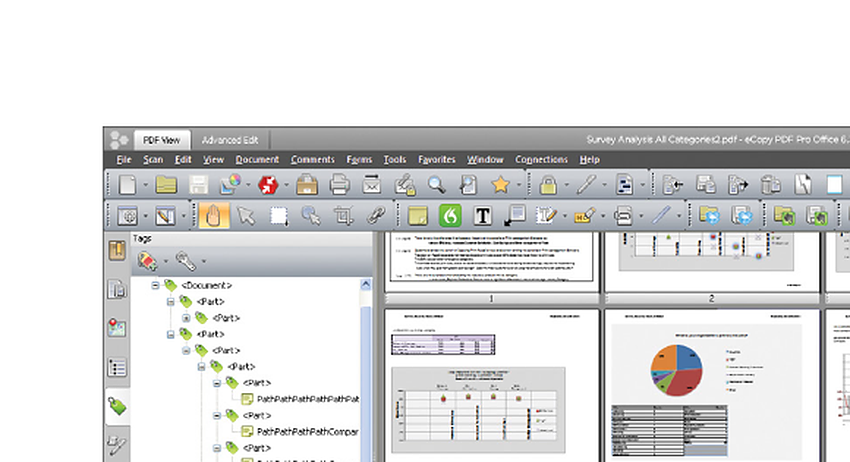Select the Typewriter text tool
The width and height of the screenshot is (850, 462).
[482, 216]
